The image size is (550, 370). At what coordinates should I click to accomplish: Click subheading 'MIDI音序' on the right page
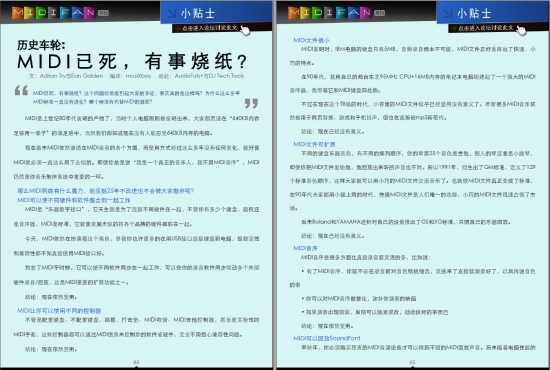pos(305,248)
